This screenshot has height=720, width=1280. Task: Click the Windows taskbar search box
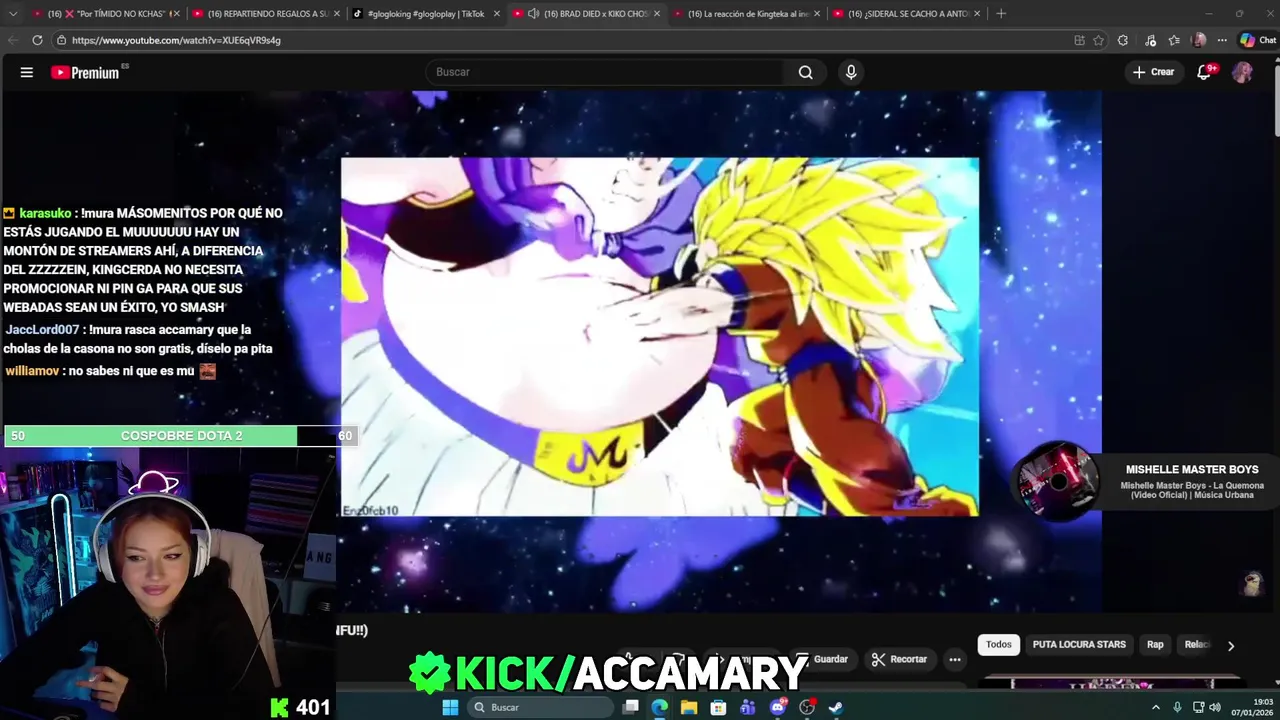coord(540,707)
